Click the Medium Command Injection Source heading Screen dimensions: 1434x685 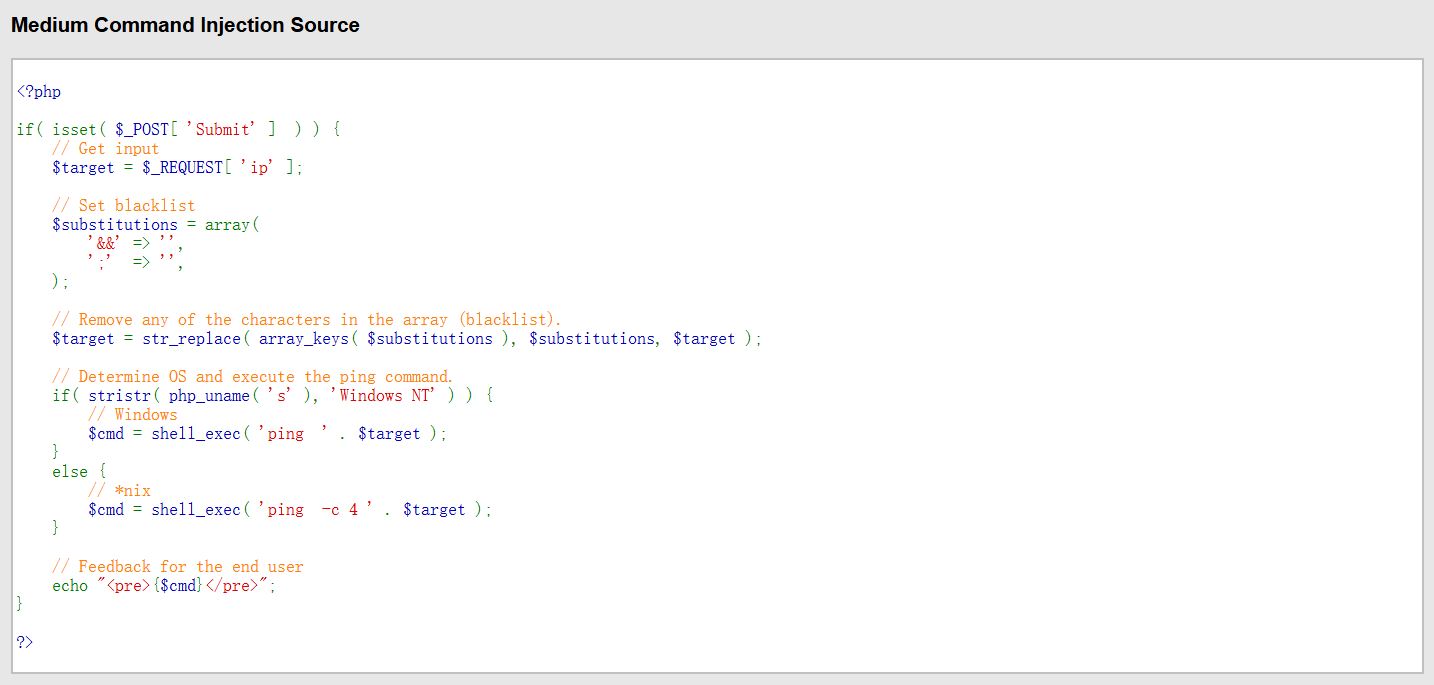pos(185,26)
